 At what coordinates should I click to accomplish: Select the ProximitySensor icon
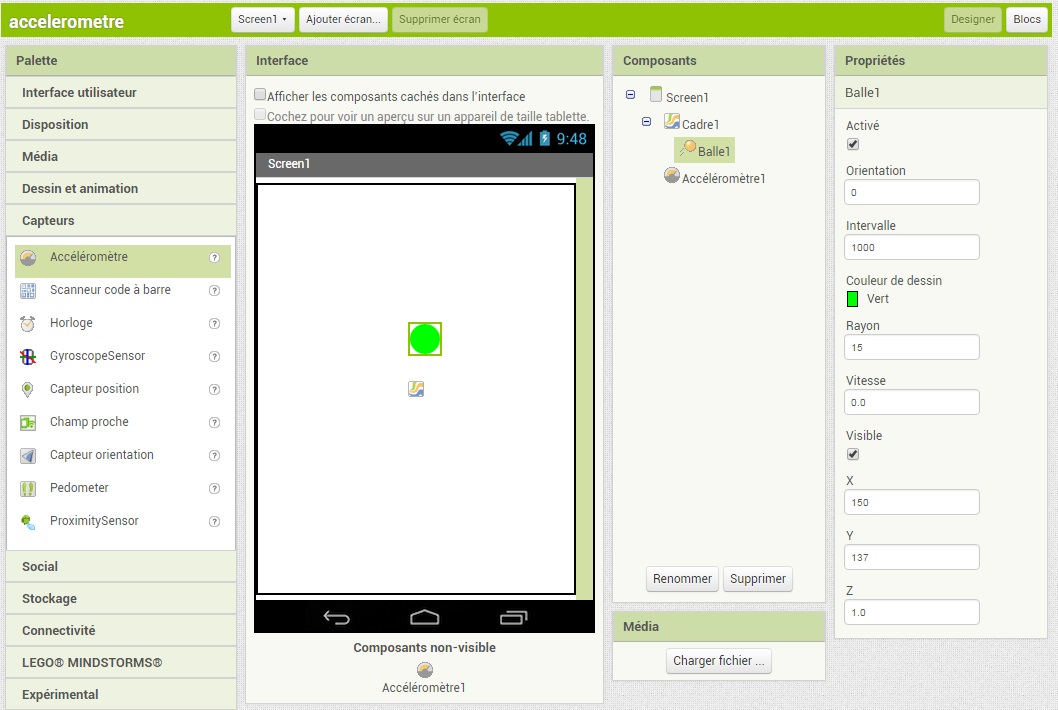point(28,522)
